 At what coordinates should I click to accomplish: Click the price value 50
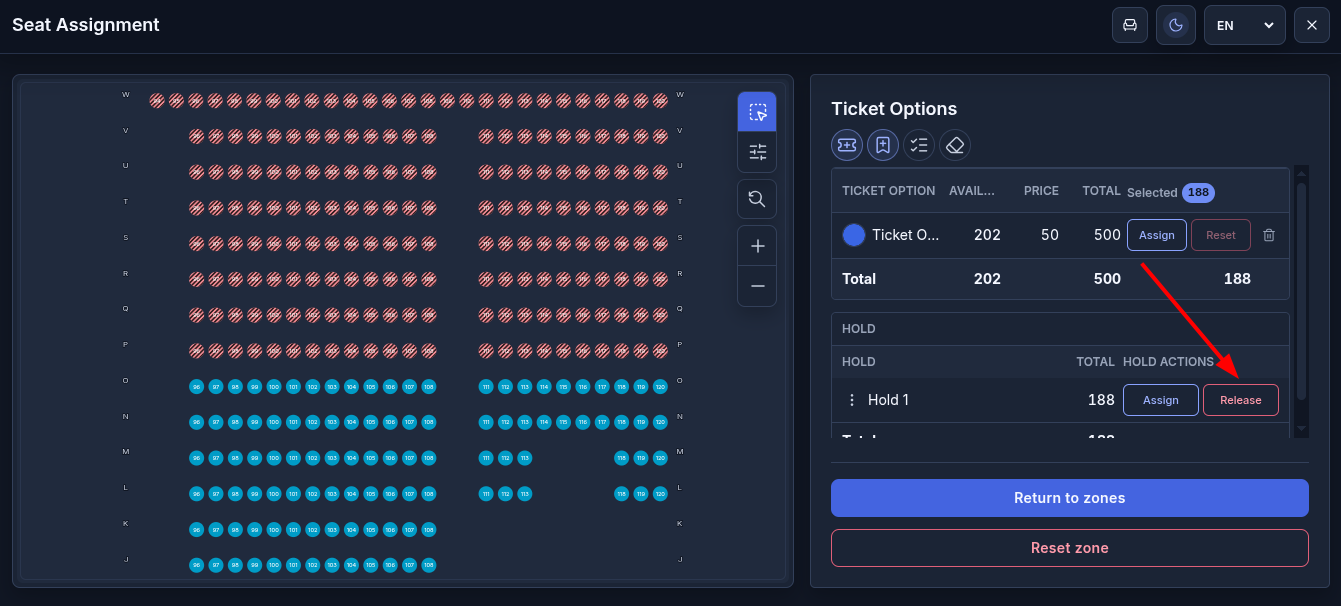click(1050, 235)
